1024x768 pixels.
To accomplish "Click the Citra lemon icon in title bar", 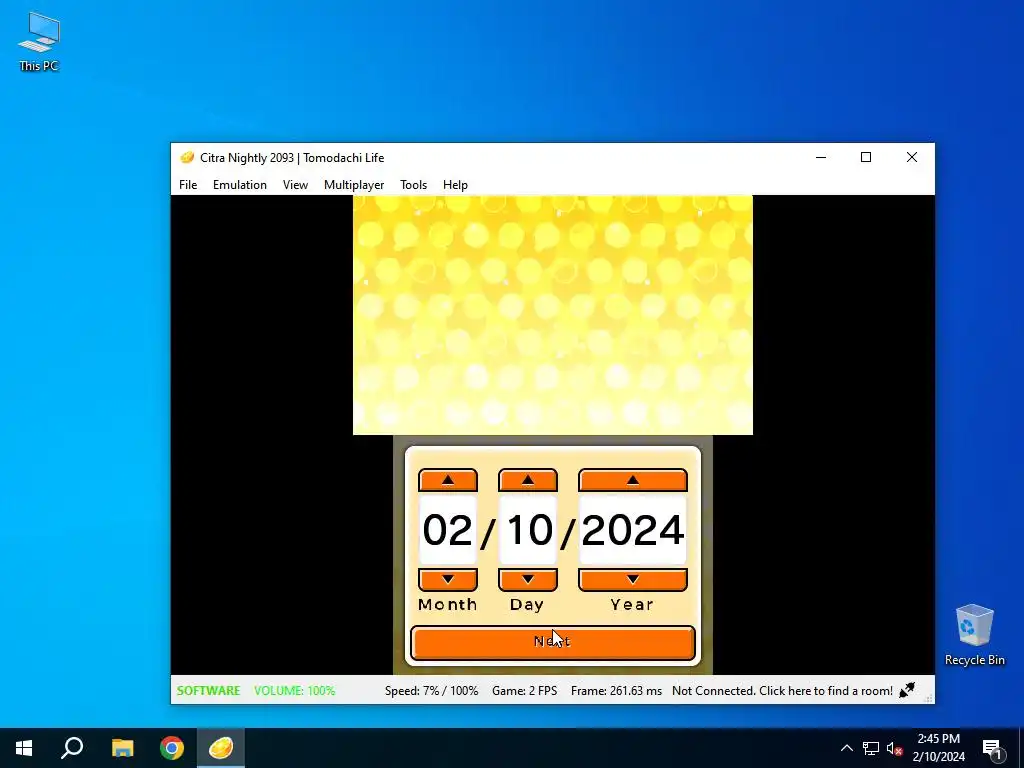I will (x=187, y=157).
